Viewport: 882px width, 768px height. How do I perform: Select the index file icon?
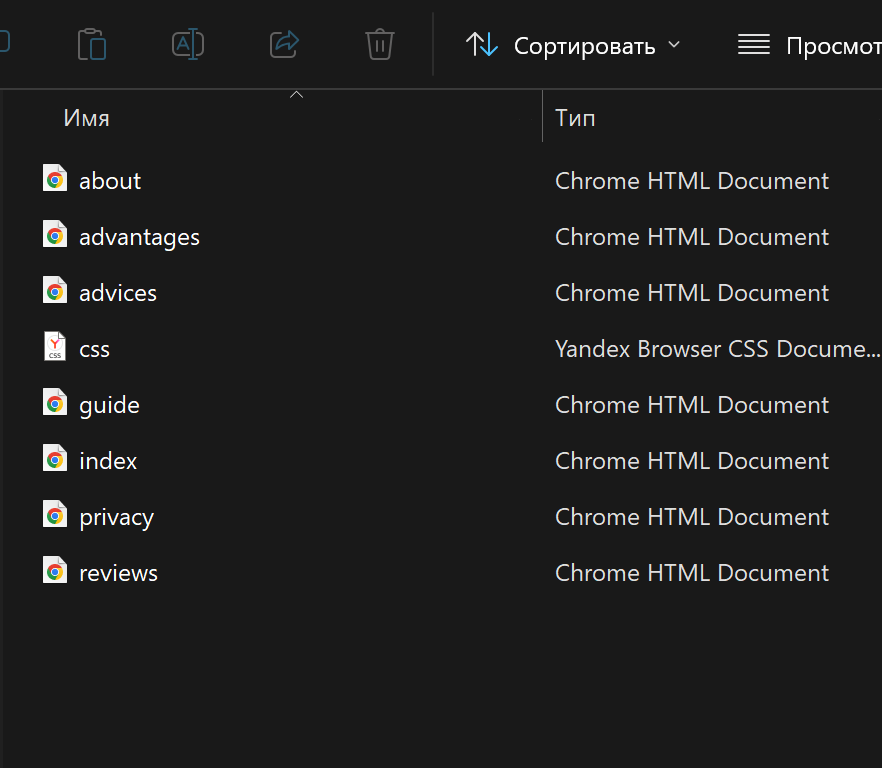[x=55, y=459]
